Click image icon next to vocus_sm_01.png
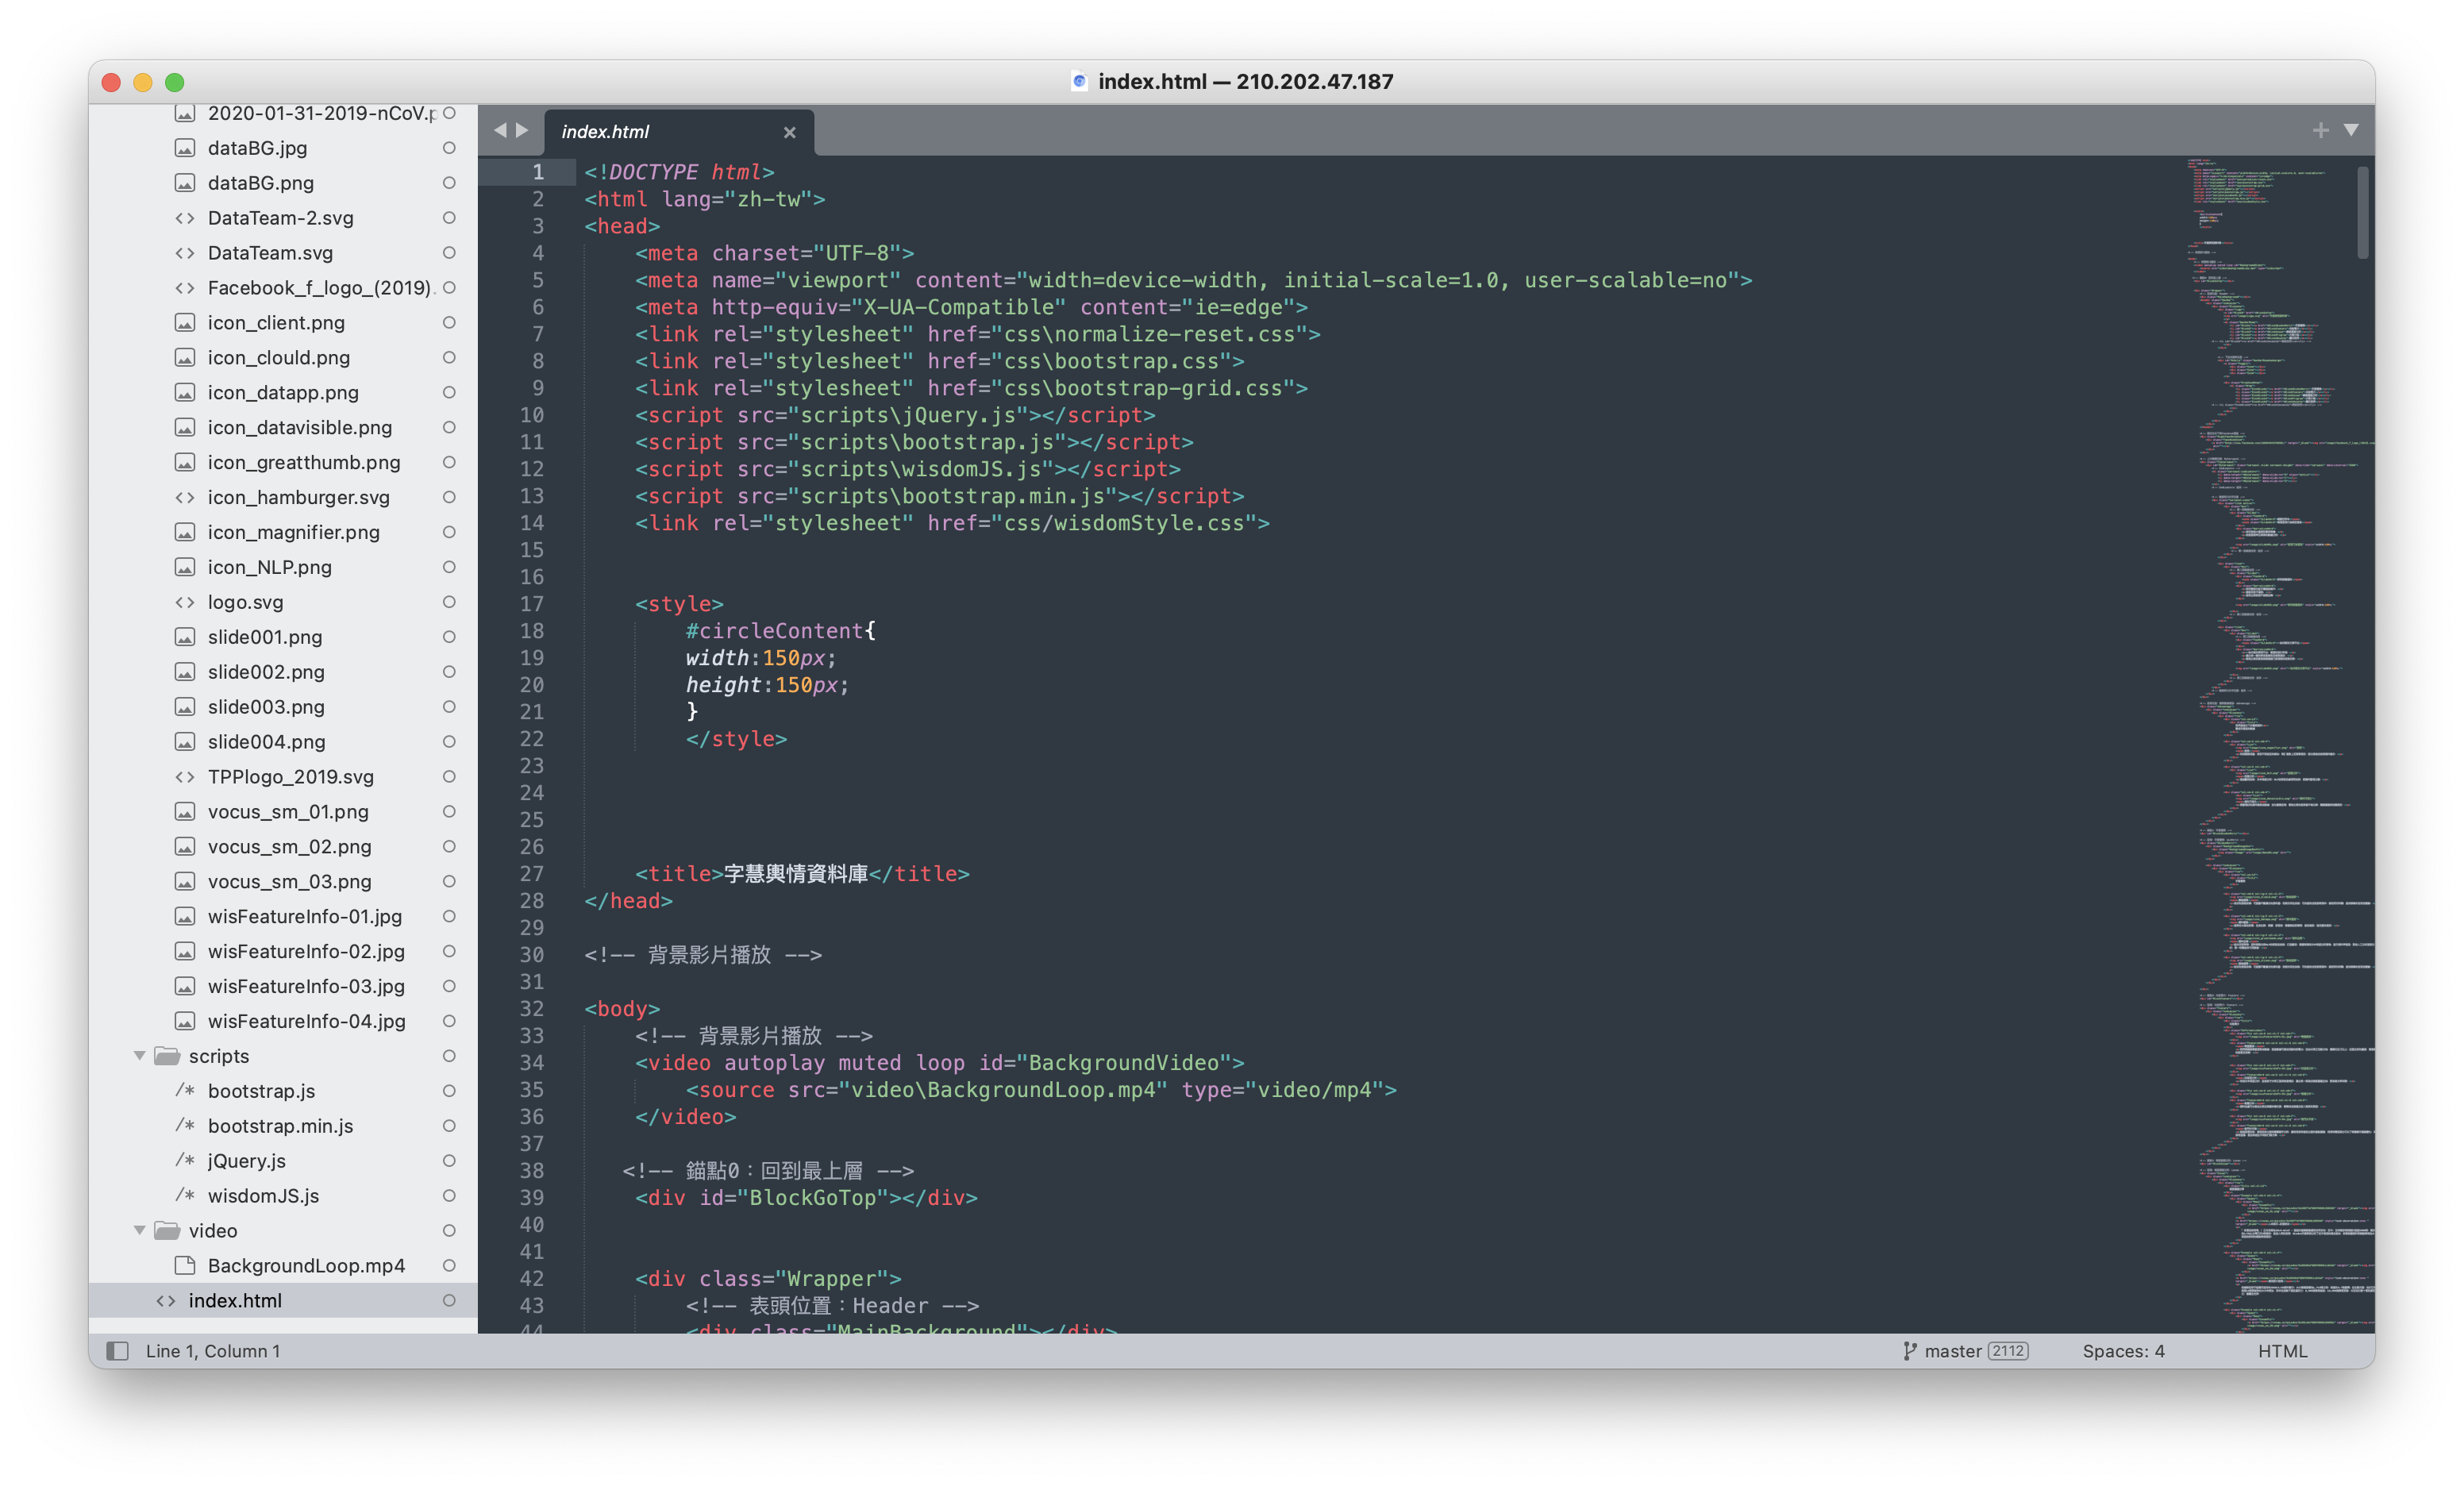The width and height of the screenshot is (2464, 1486). (x=185, y=812)
